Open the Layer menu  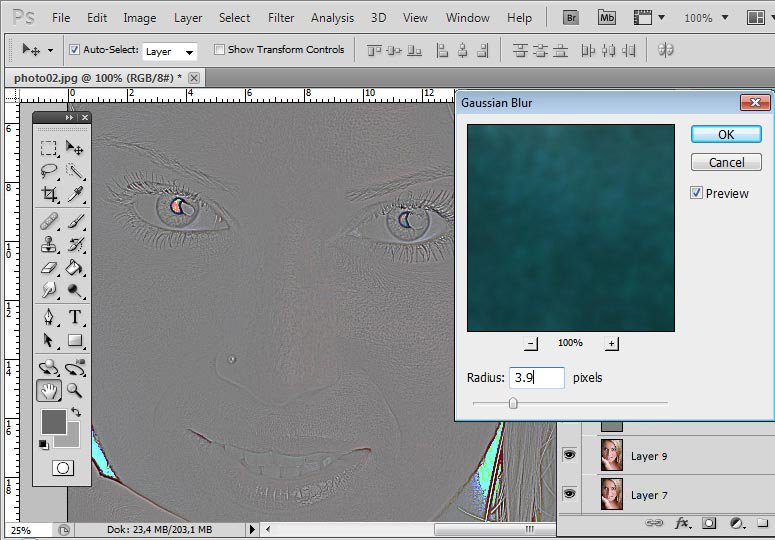[188, 18]
